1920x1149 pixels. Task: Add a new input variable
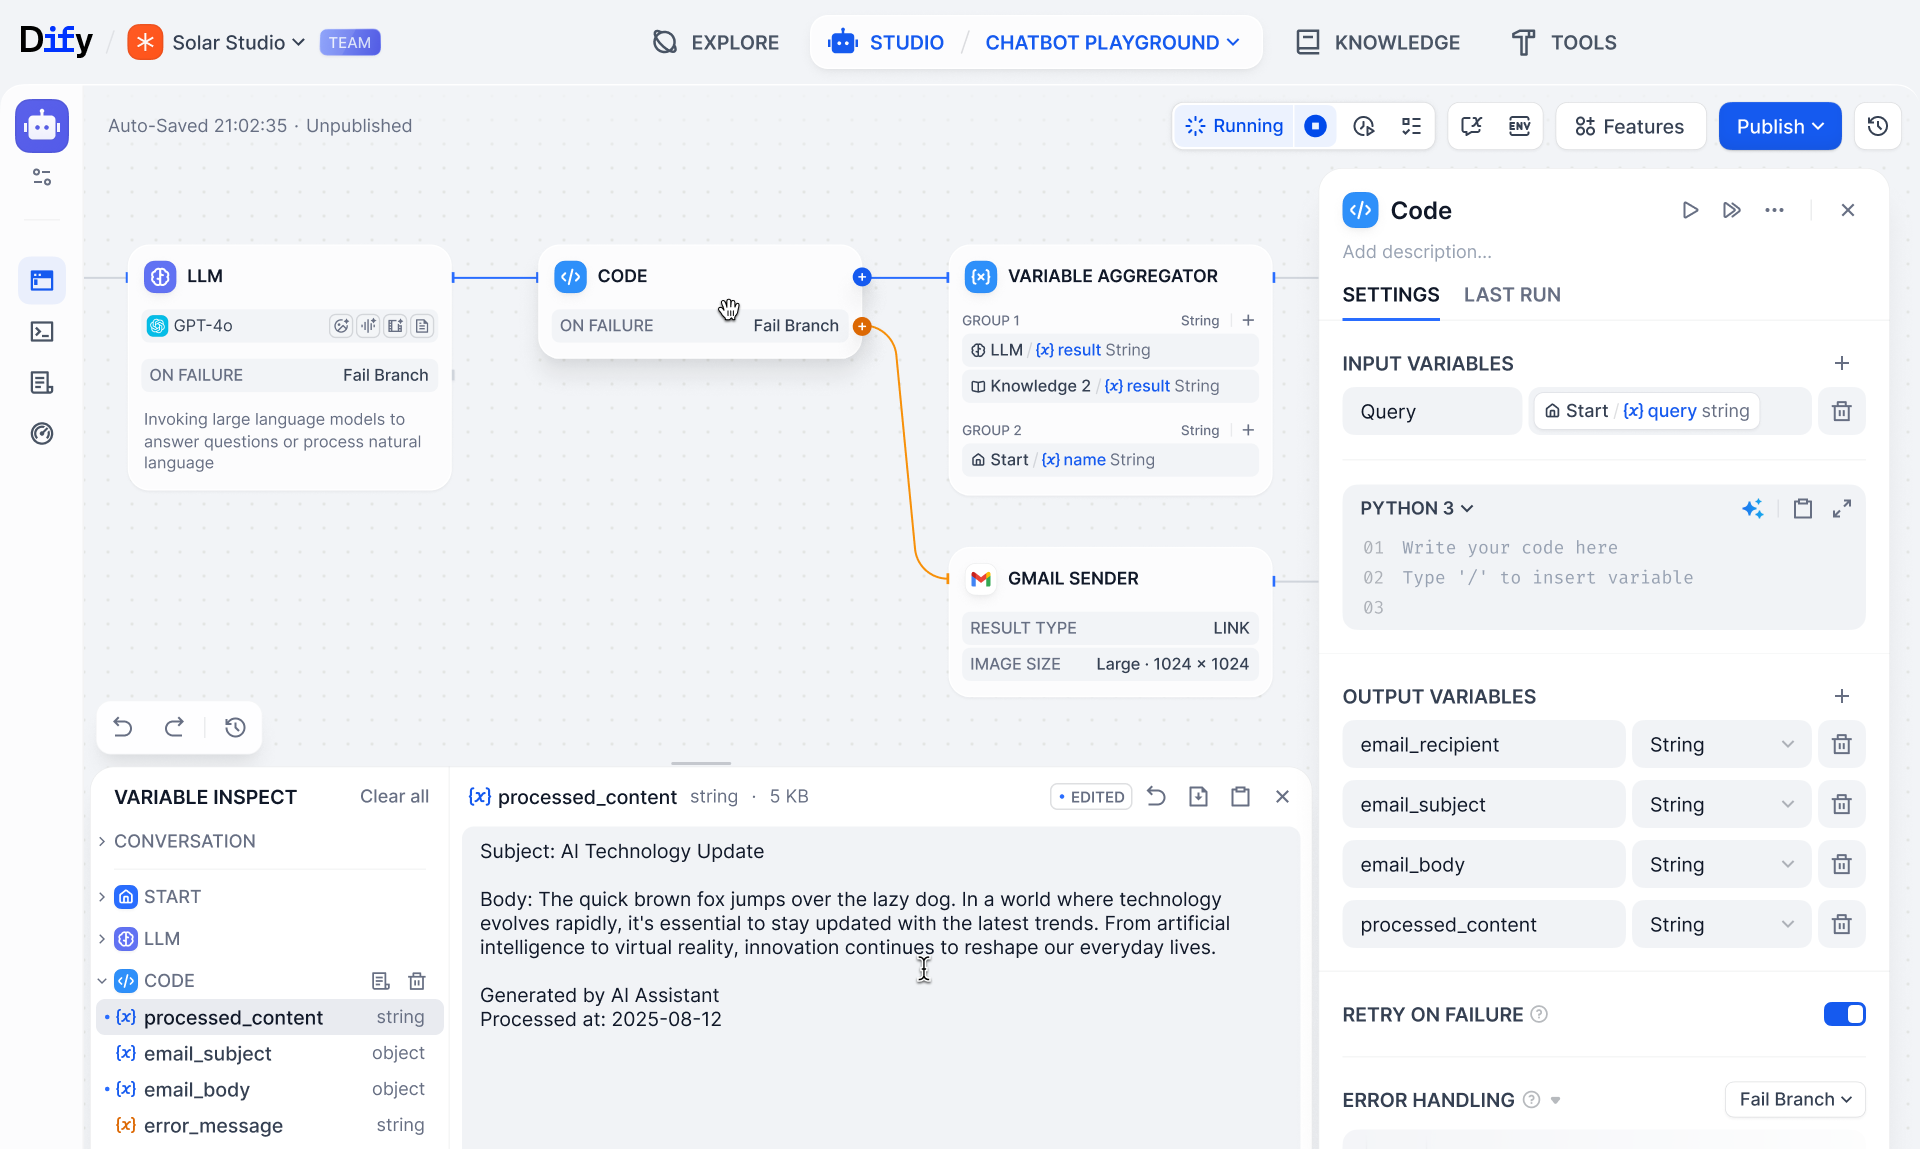pyautogui.click(x=1842, y=363)
